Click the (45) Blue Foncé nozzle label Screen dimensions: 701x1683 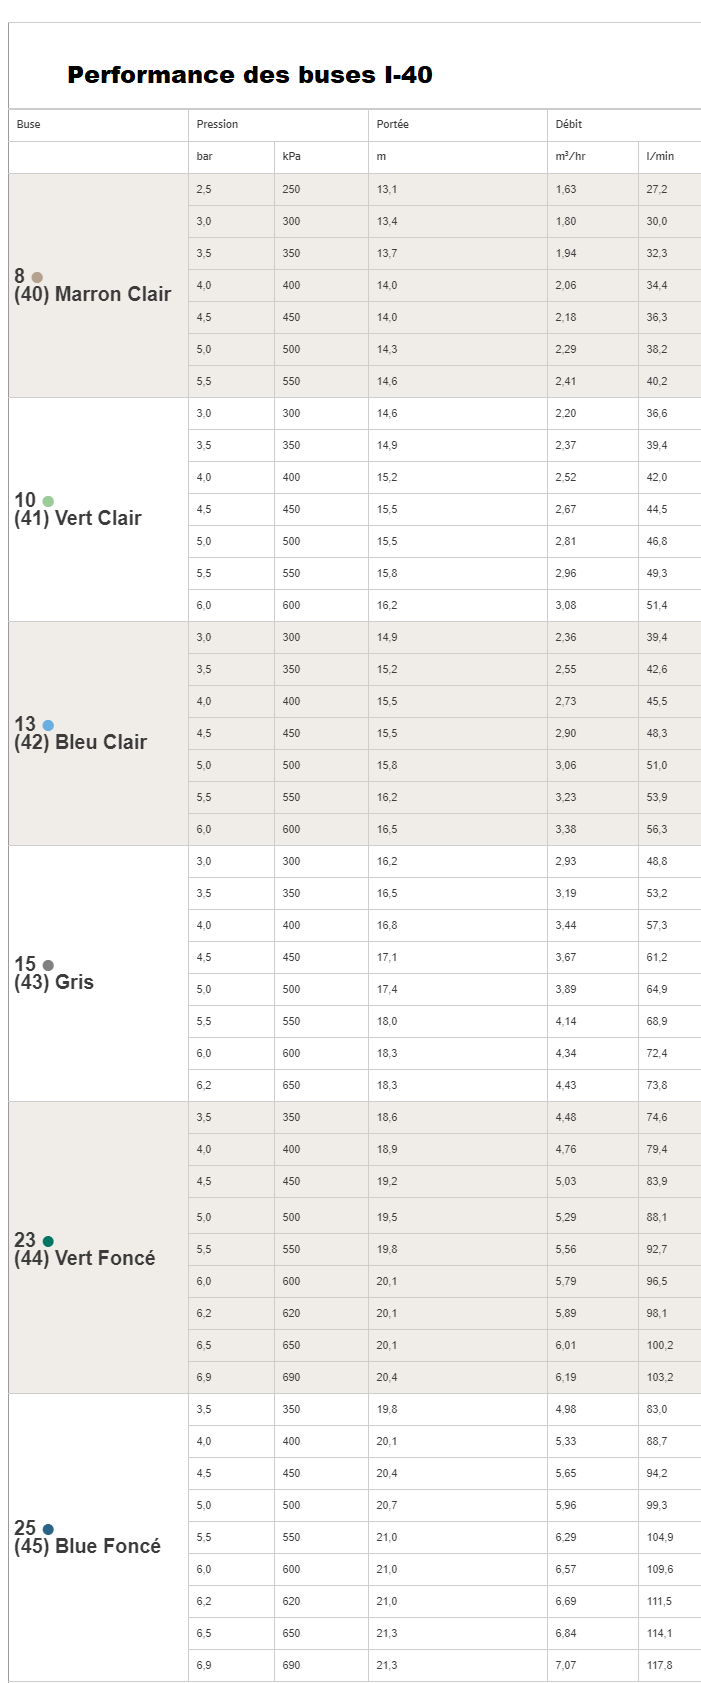88,1546
